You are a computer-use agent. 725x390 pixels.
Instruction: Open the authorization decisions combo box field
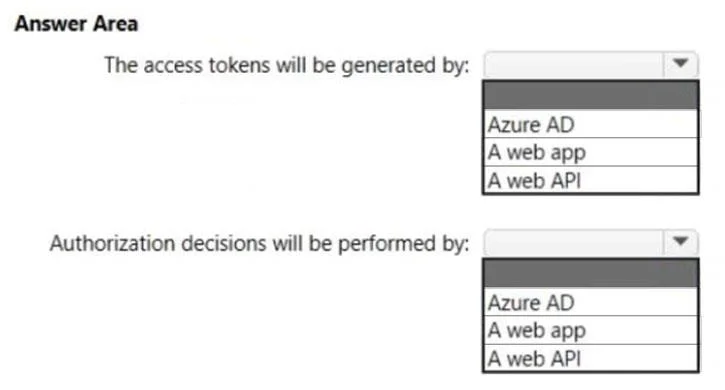click(590, 242)
